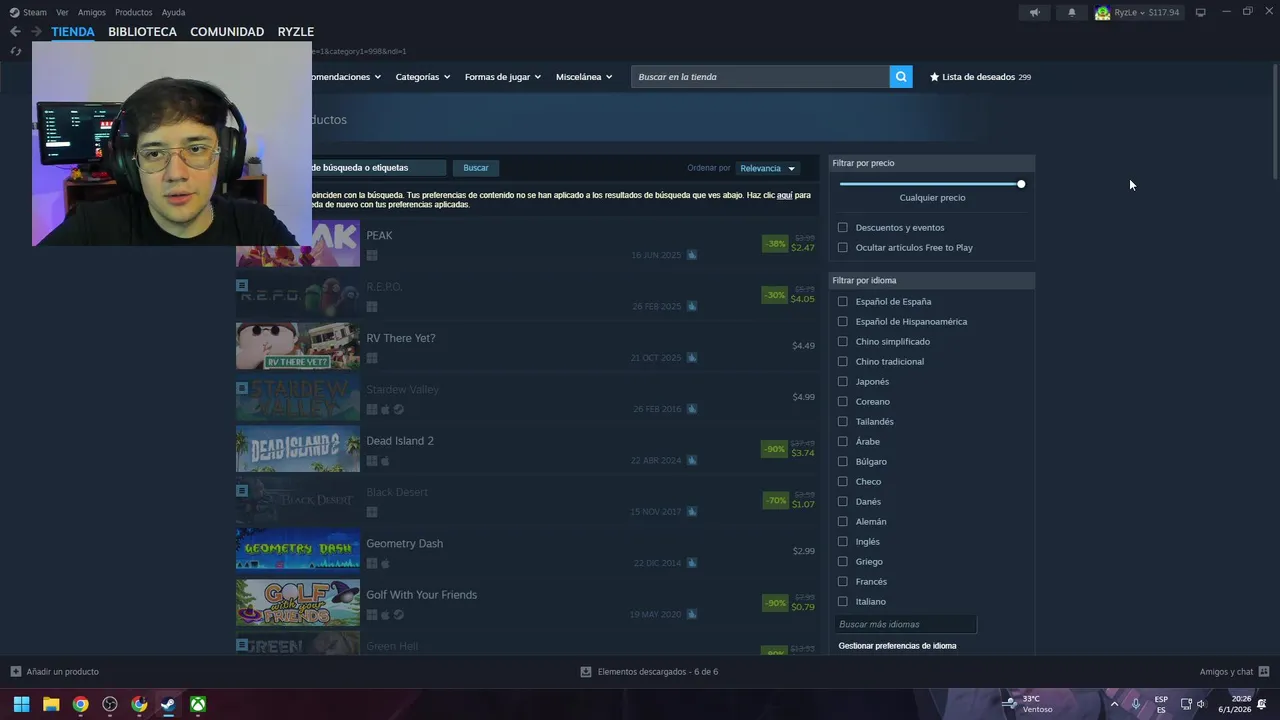Viewport: 1280px width, 720px height.
Task: Open Ordenar por Relevancia dropdown
Action: point(767,168)
